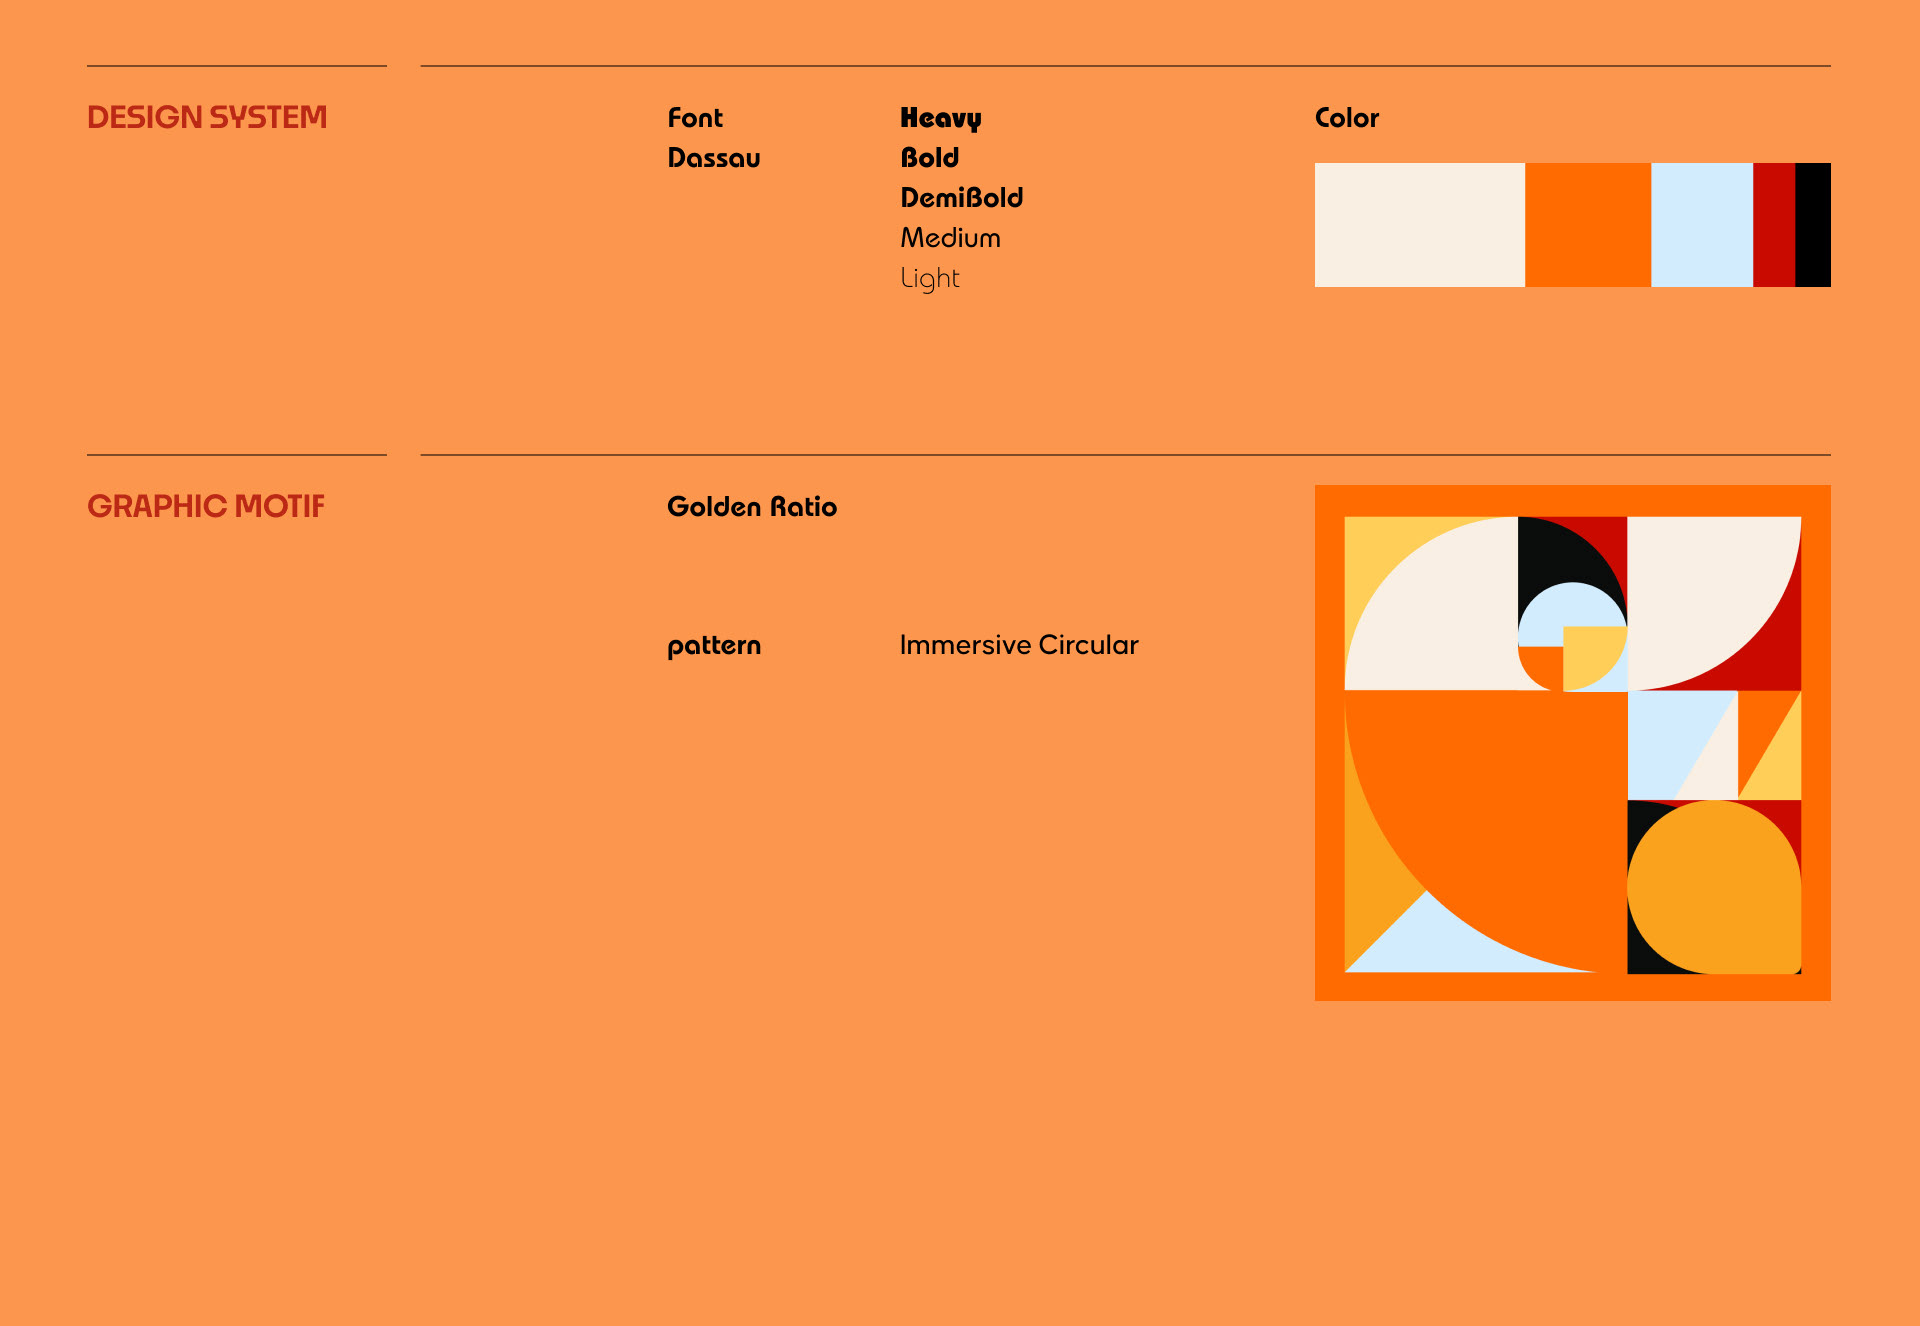Click the Golden Ratio title
1920x1326 pixels.
pos(752,507)
